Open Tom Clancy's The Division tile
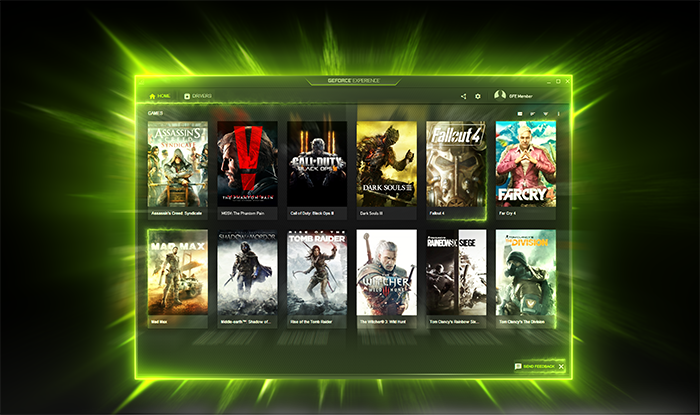This screenshot has width=700, height=415. [526, 278]
